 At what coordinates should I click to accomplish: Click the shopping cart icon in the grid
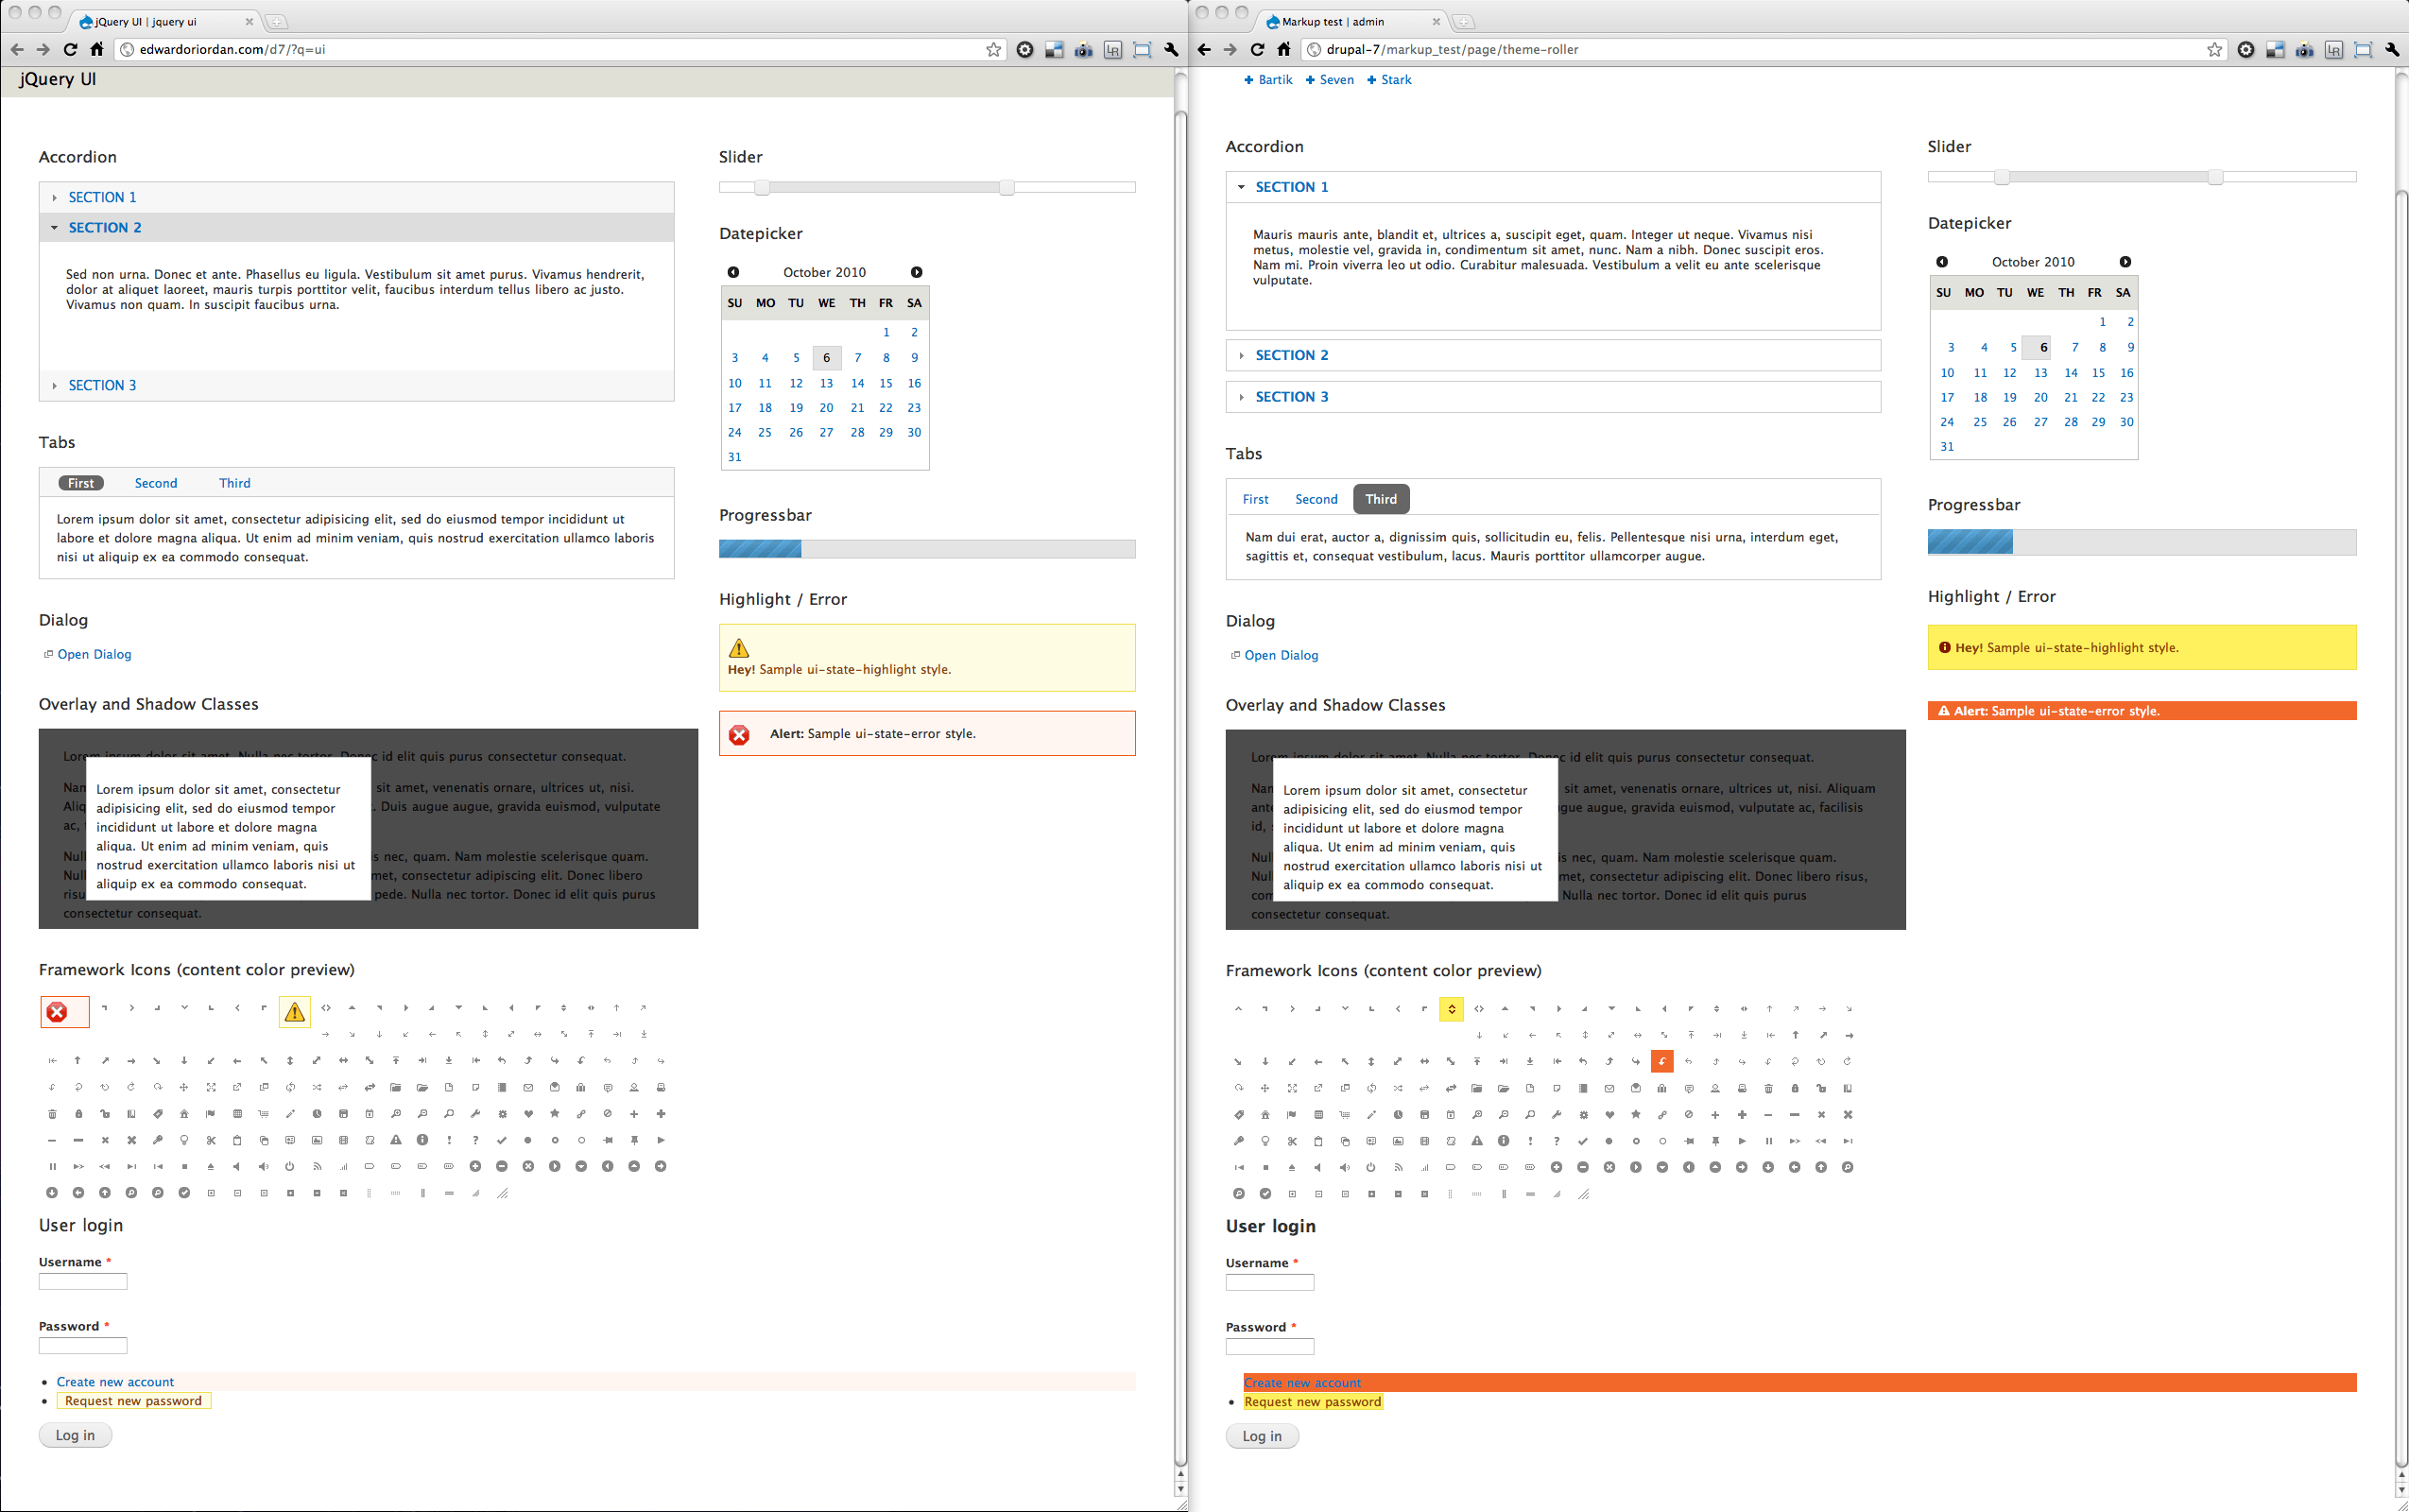click(263, 1114)
